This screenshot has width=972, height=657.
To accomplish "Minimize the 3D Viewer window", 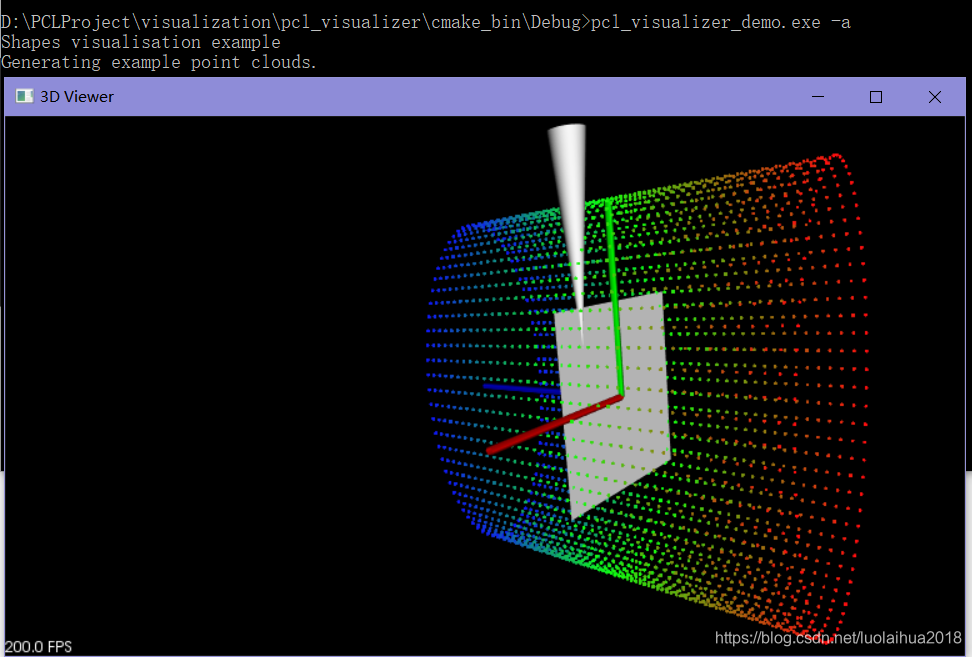I will (818, 97).
